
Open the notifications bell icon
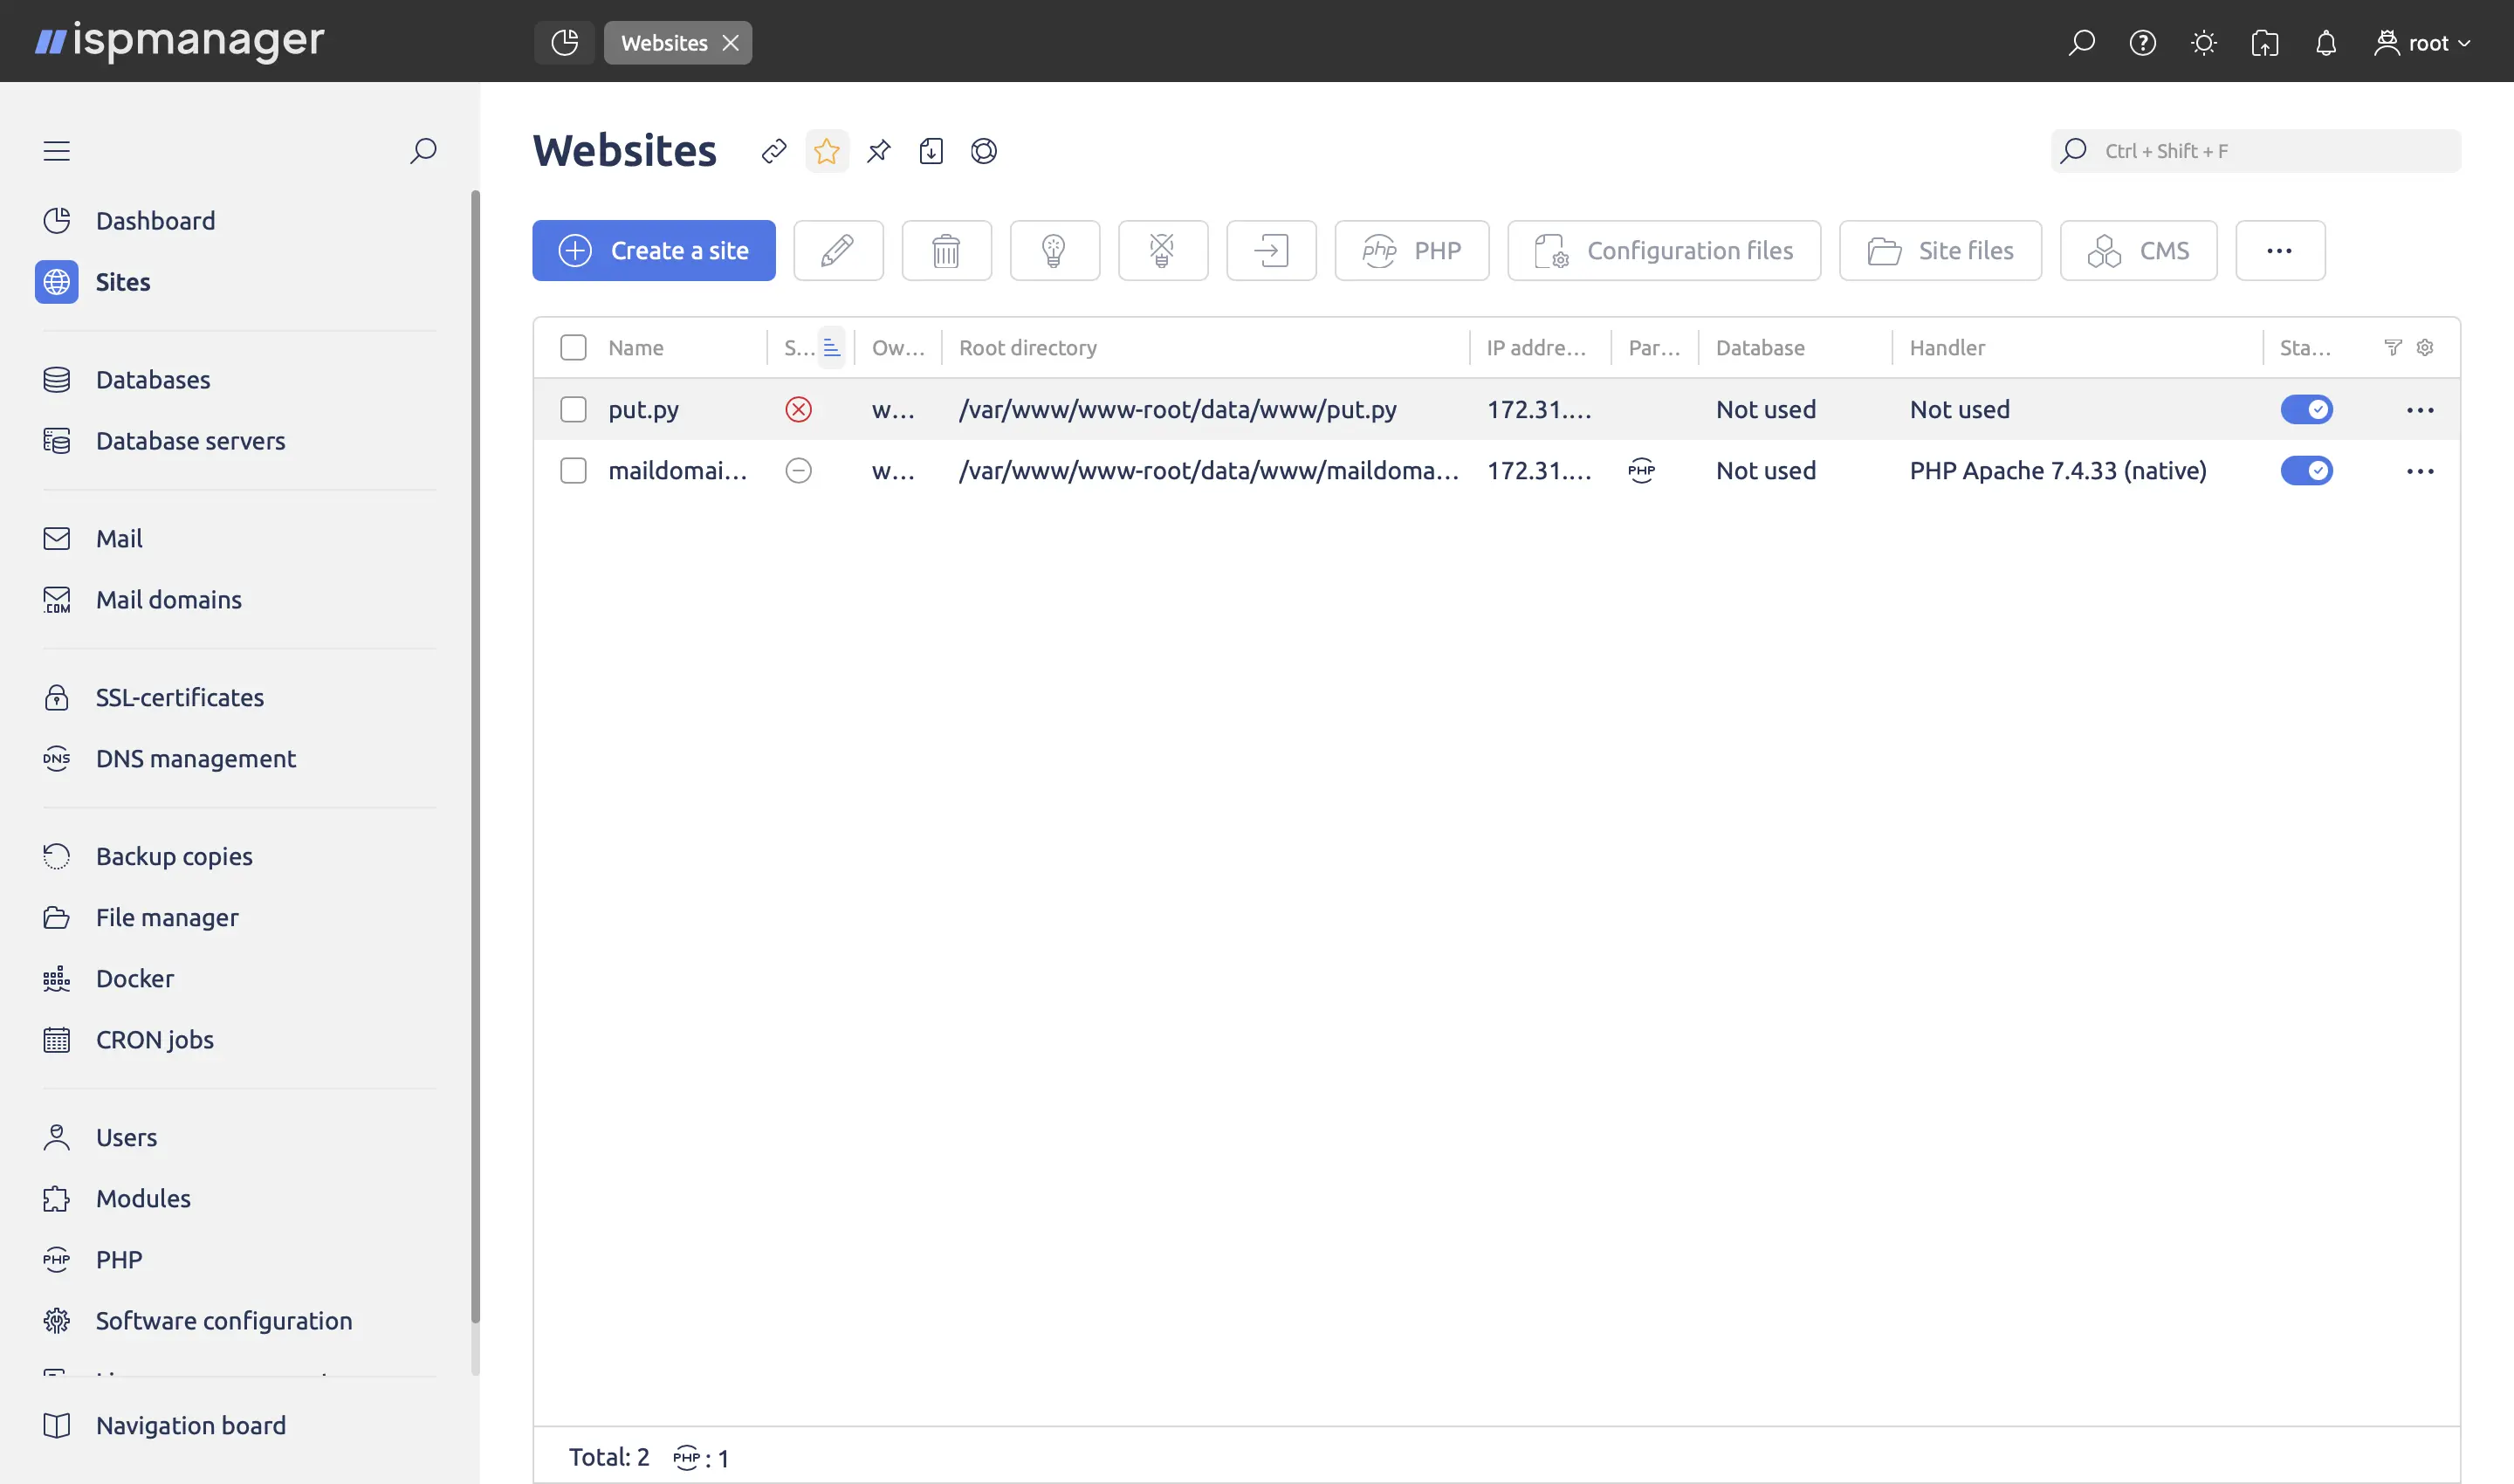tap(2325, 43)
